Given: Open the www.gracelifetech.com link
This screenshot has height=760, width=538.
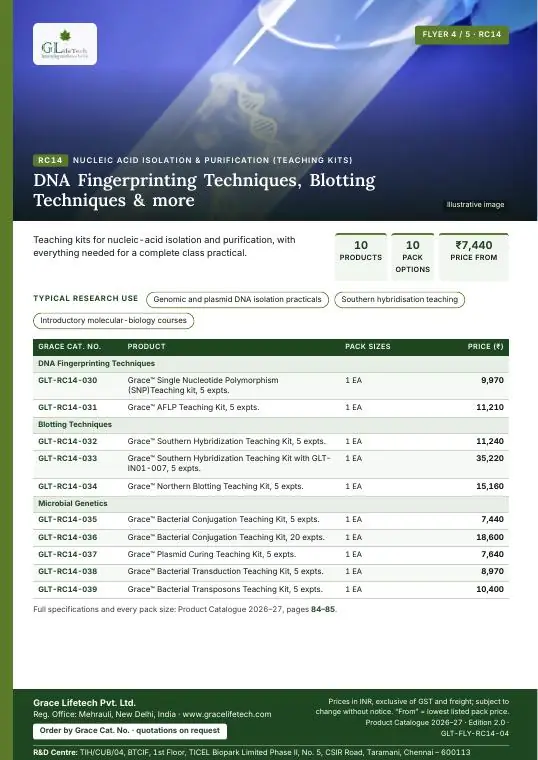Looking at the screenshot, I should click(x=227, y=714).
